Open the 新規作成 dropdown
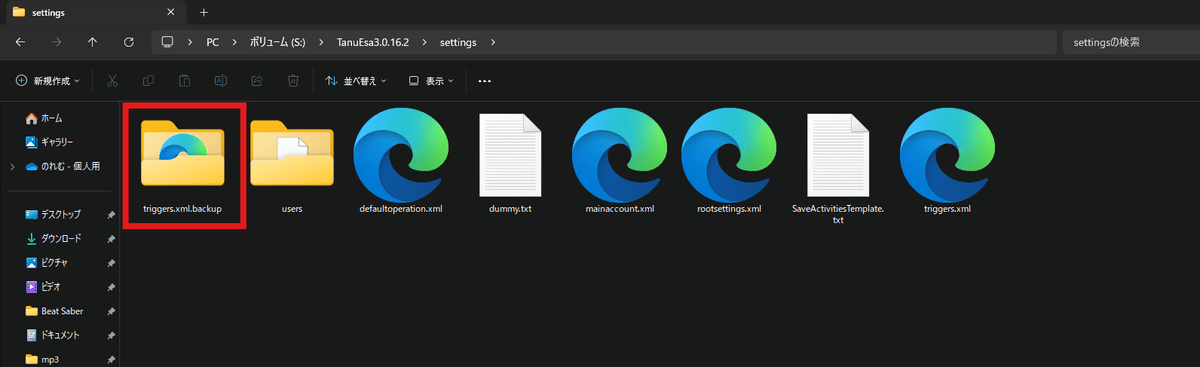This screenshot has height=367, width=1200. click(48, 80)
